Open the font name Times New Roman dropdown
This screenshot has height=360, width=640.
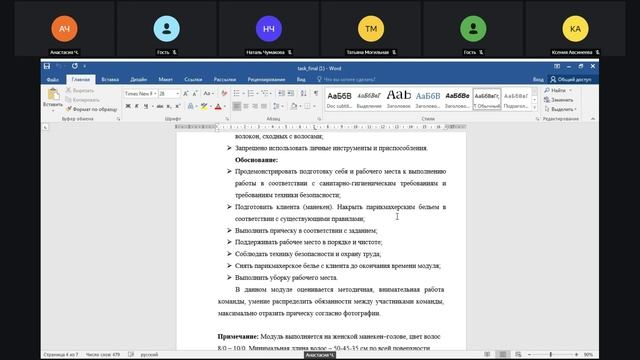(155, 93)
